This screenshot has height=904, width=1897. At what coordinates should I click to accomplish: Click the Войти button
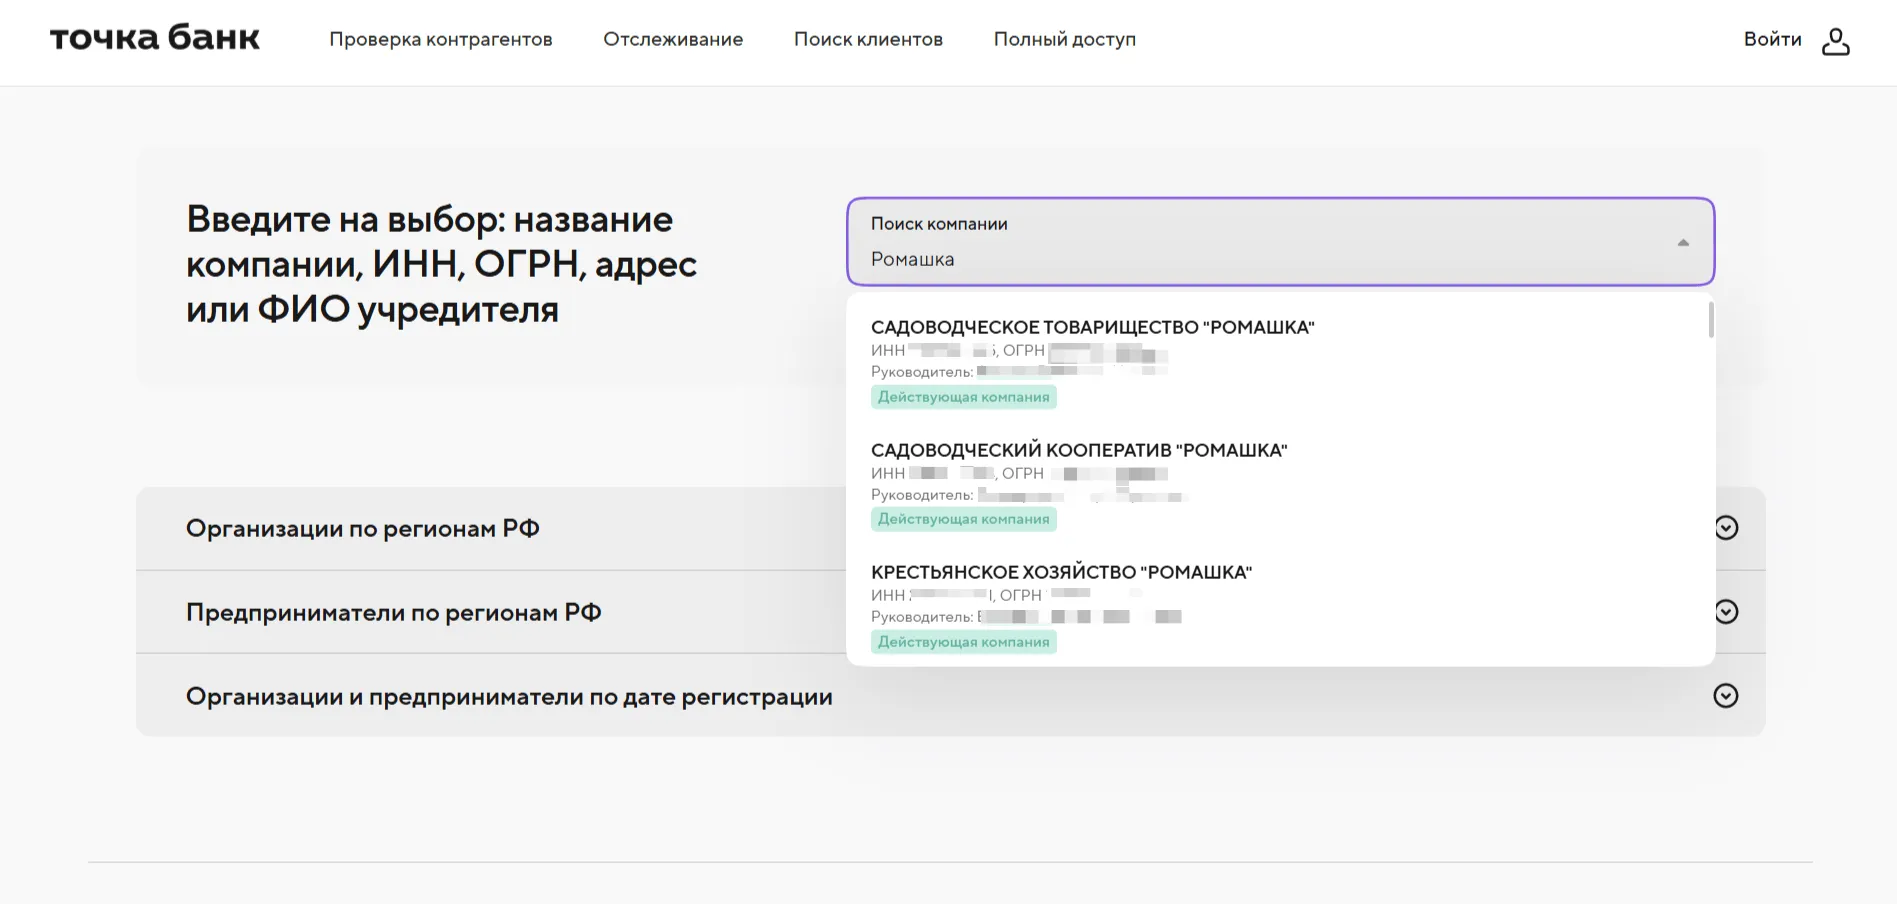click(x=1772, y=39)
